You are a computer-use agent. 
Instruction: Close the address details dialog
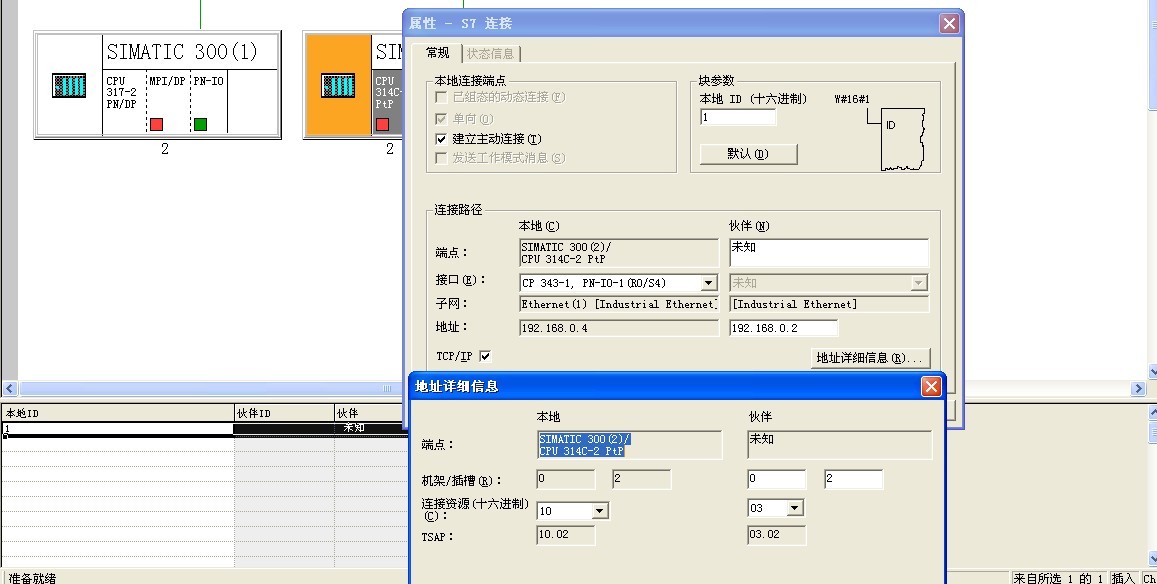pyautogui.click(x=931, y=386)
